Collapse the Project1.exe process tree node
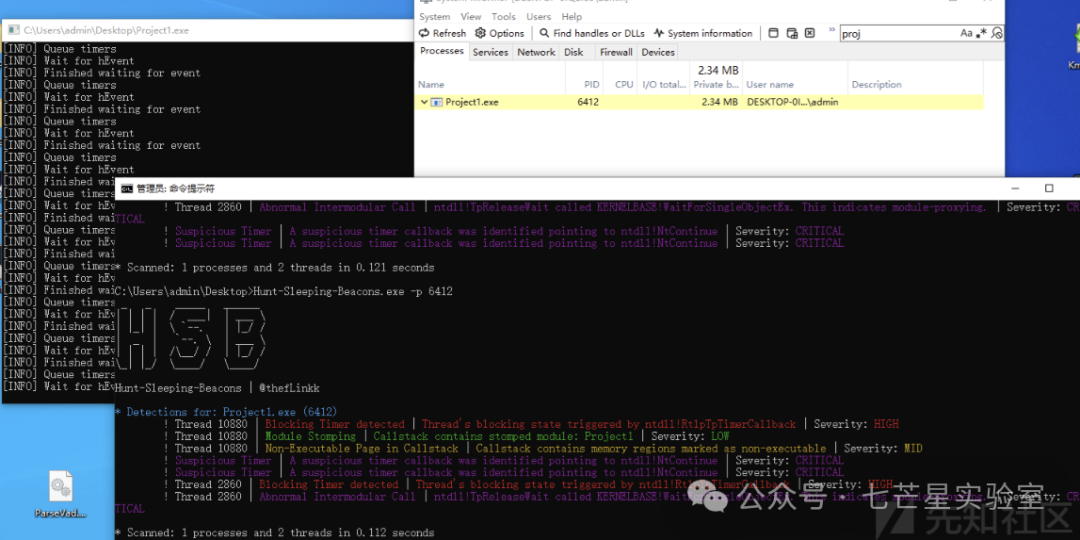The height and width of the screenshot is (540, 1080). (424, 102)
